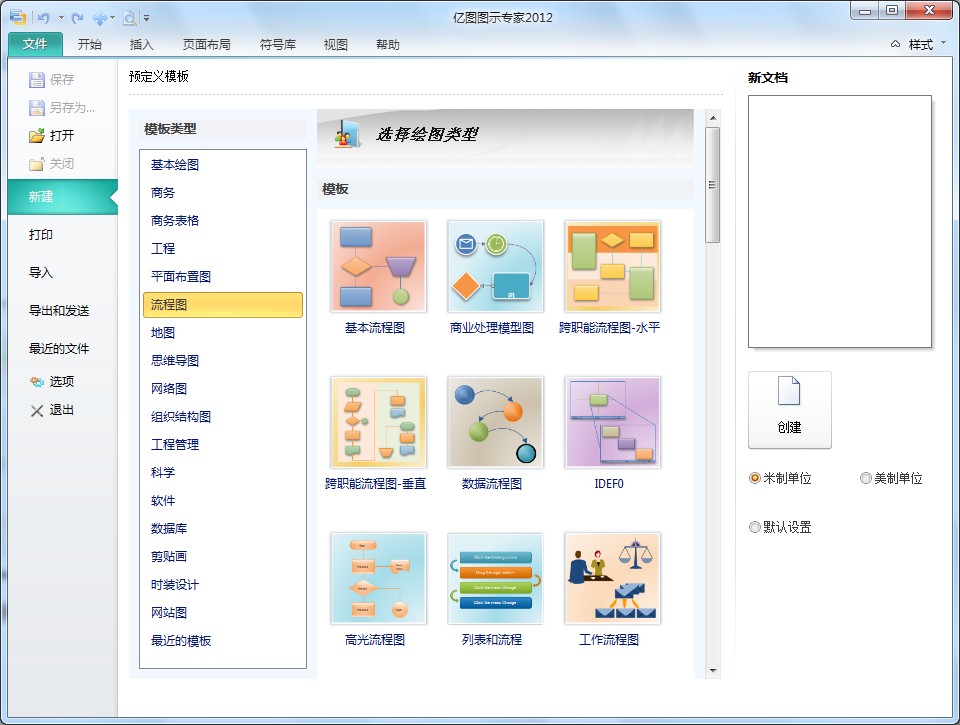Image resolution: width=960 pixels, height=725 pixels.
Task: Select the 默认设置 radio button
Action: point(753,527)
